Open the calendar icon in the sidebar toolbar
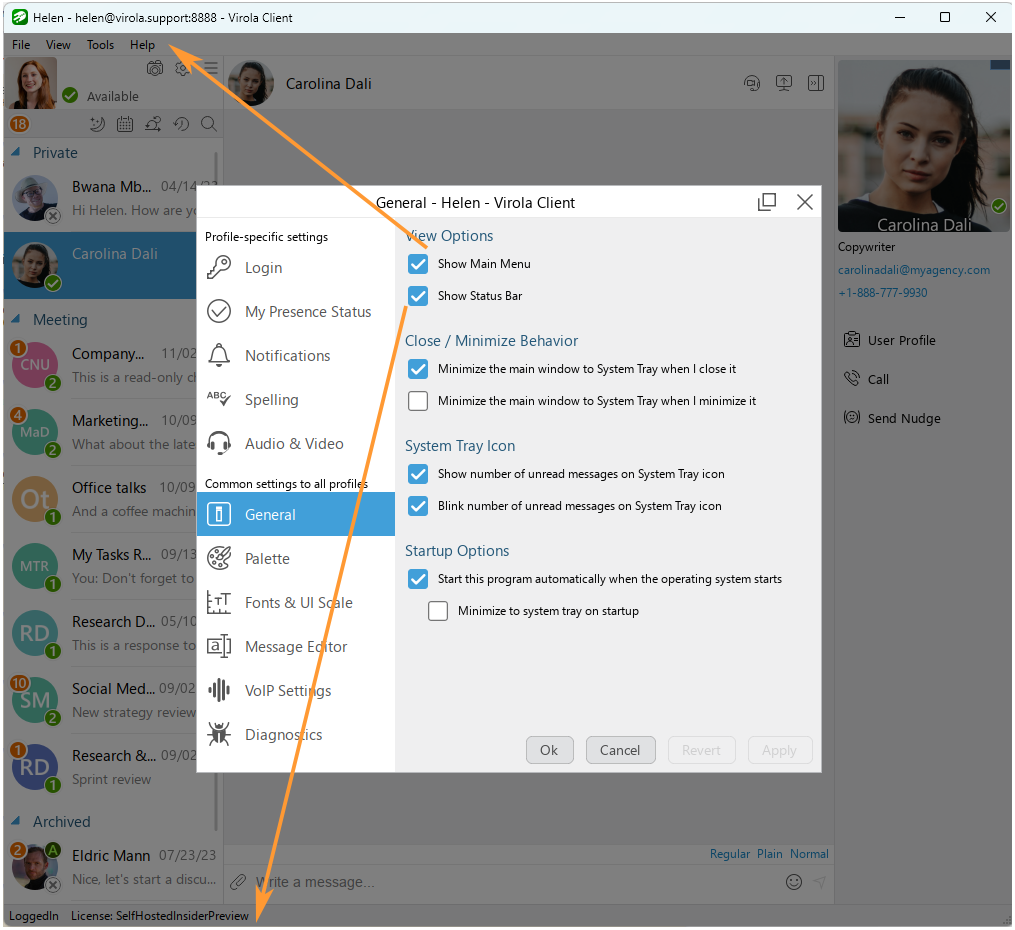Viewport: 1015px width, 930px height. 124,124
